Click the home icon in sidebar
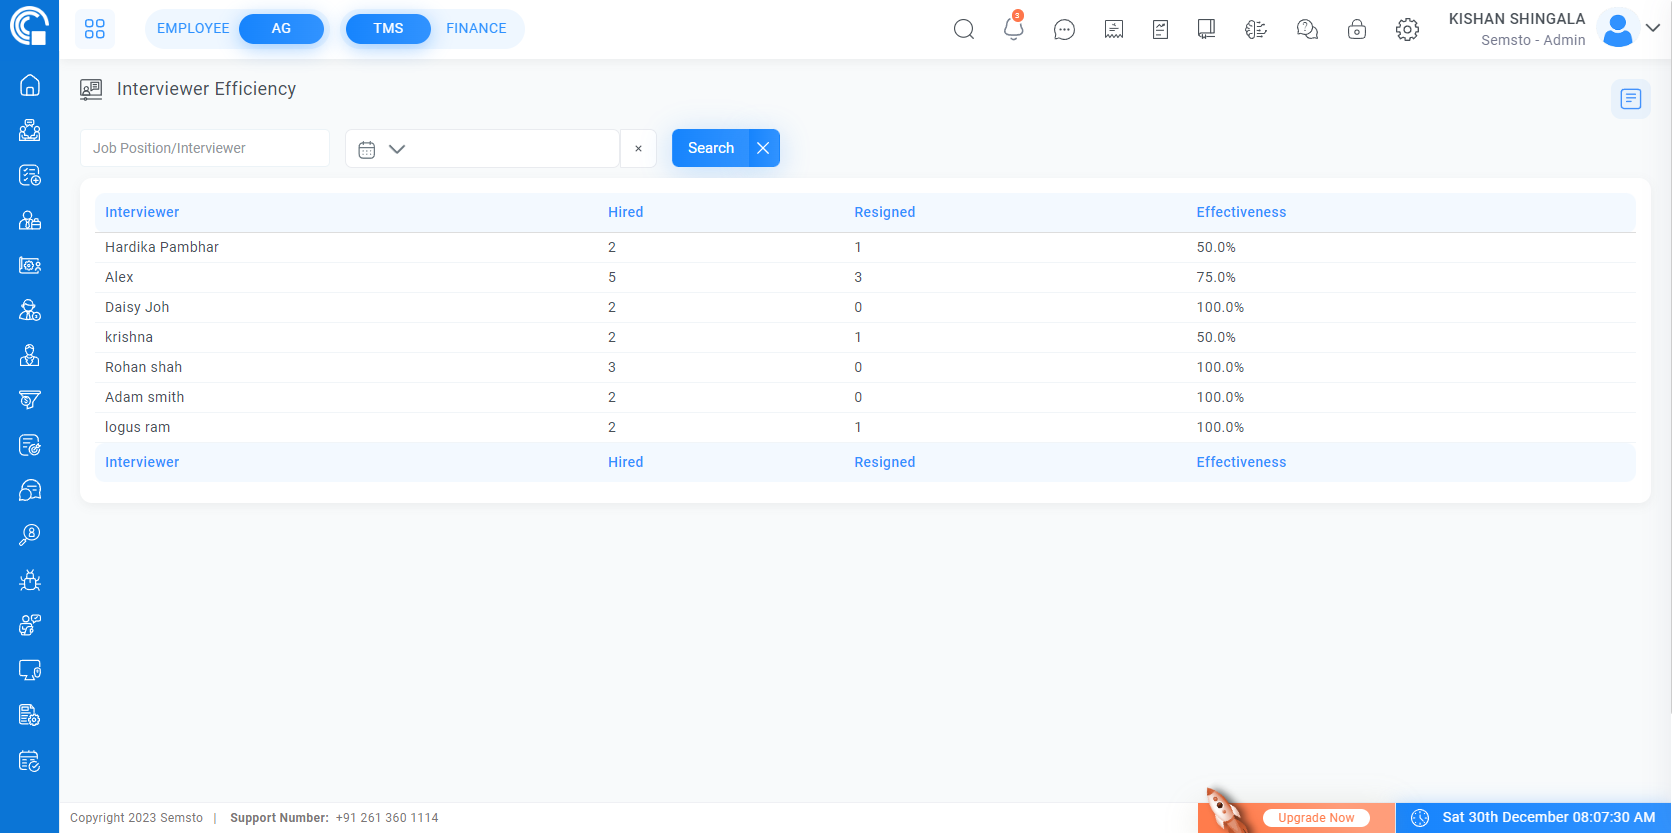This screenshot has width=1672, height=833. click(x=30, y=85)
